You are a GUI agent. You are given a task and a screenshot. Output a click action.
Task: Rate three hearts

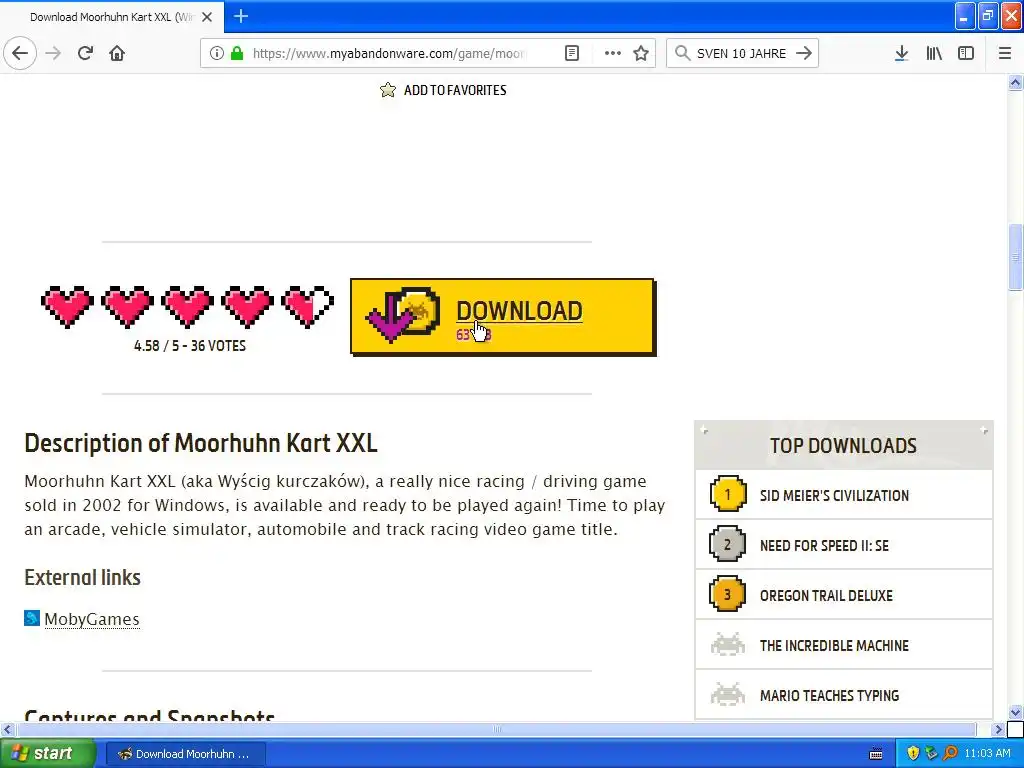187,306
